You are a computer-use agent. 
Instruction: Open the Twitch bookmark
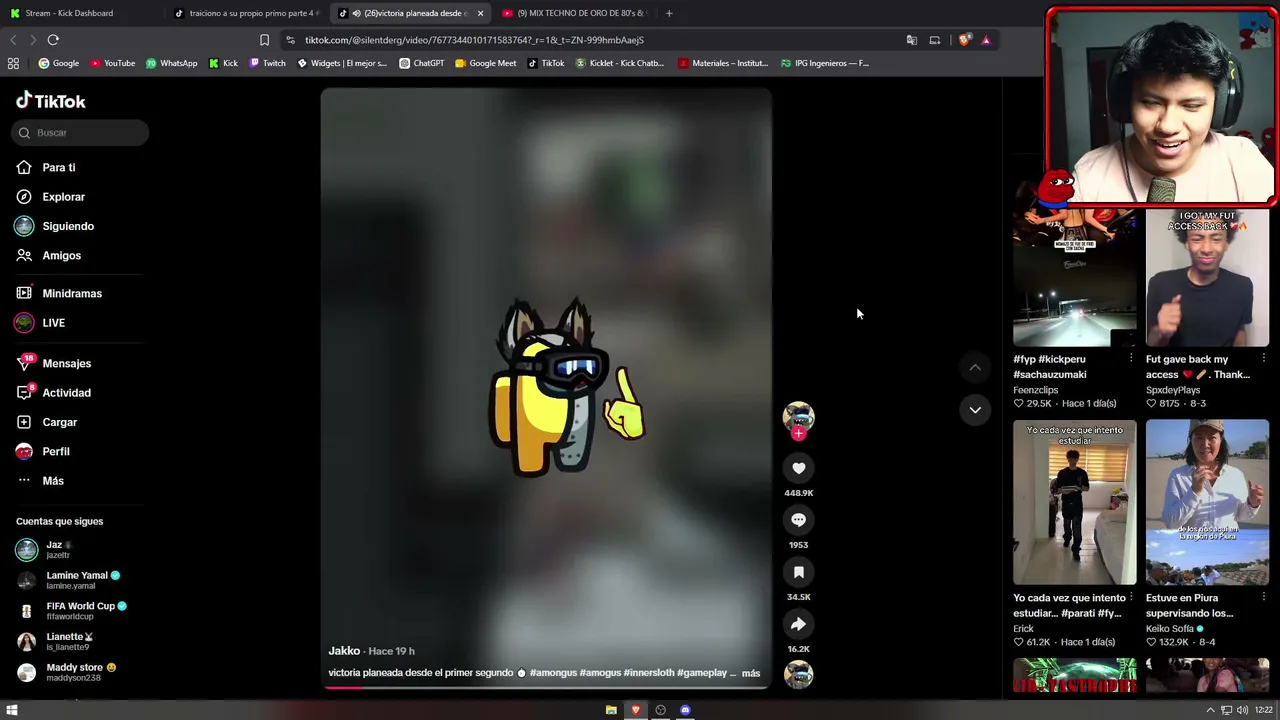pos(267,63)
